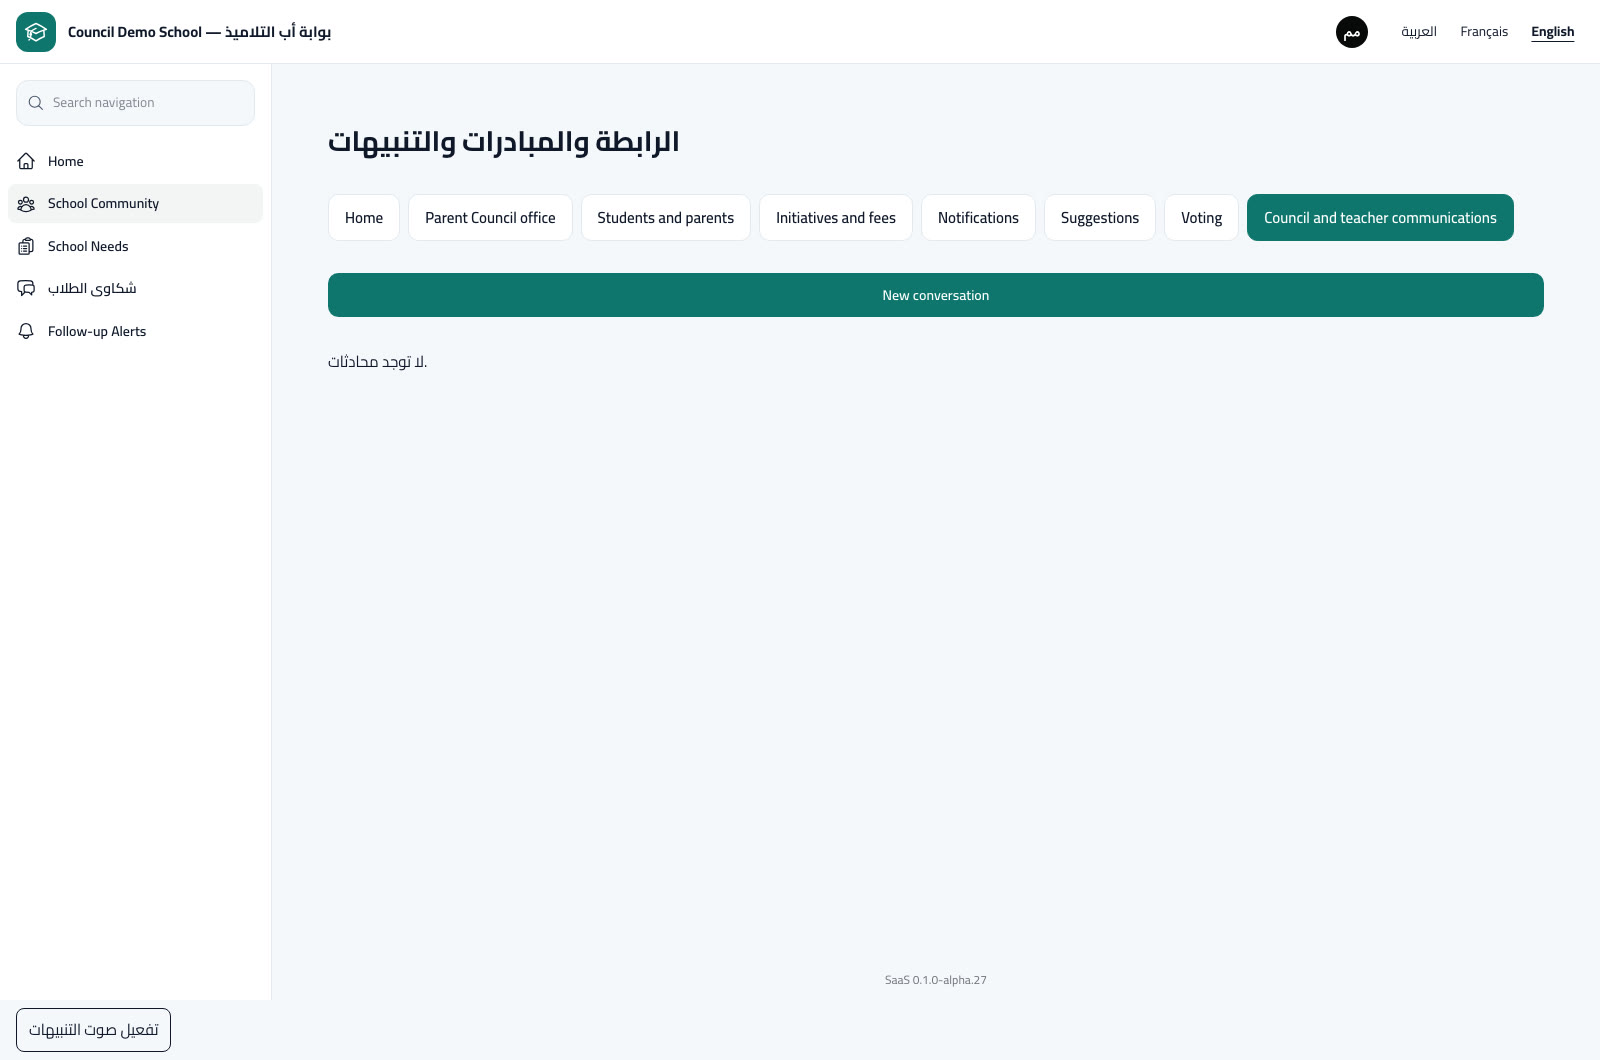Click the user avatar icon in header
This screenshot has width=1600, height=1060.
[1352, 32]
